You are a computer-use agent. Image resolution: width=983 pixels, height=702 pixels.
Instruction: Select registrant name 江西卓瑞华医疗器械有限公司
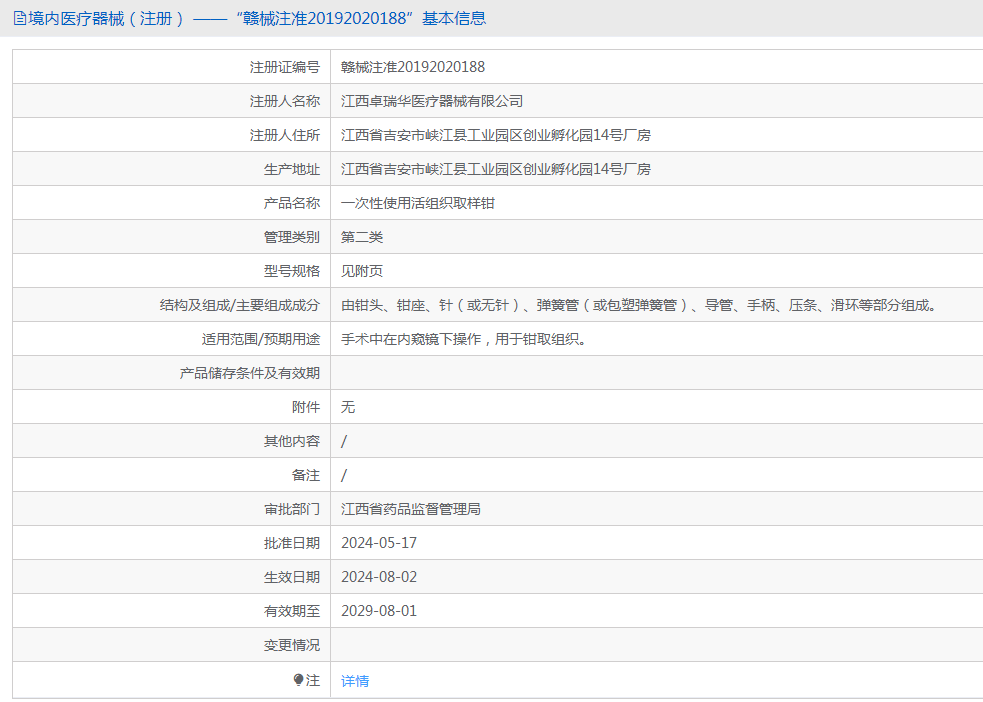click(x=432, y=101)
